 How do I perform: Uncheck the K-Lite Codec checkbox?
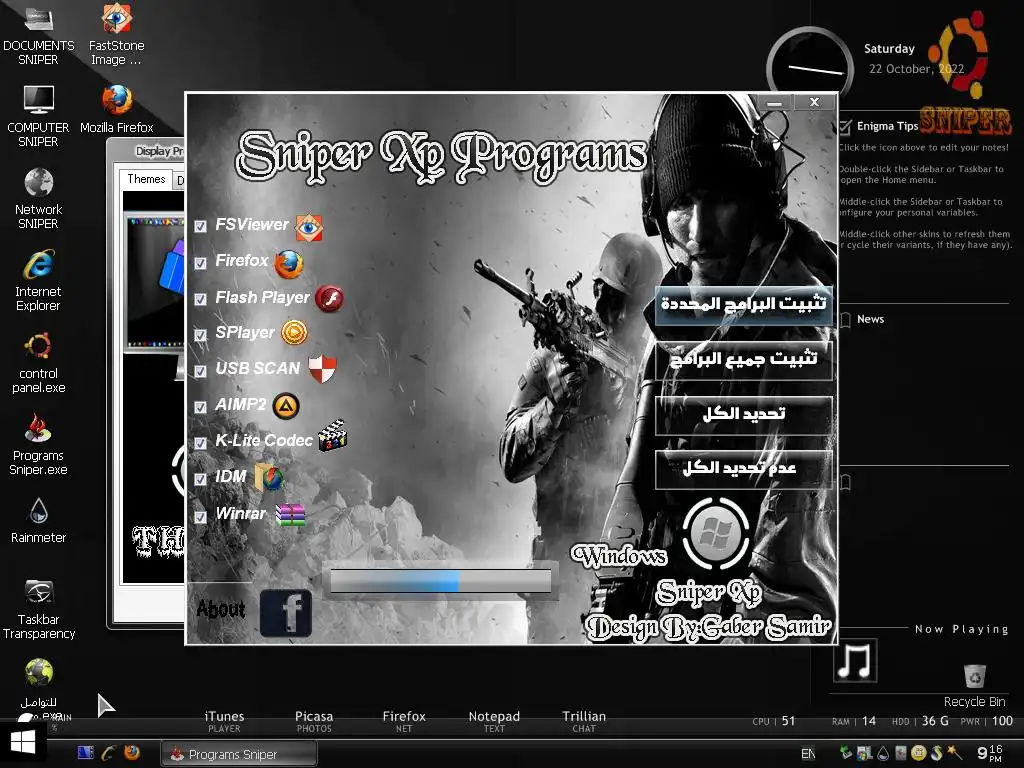pyautogui.click(x=200, y=443)
